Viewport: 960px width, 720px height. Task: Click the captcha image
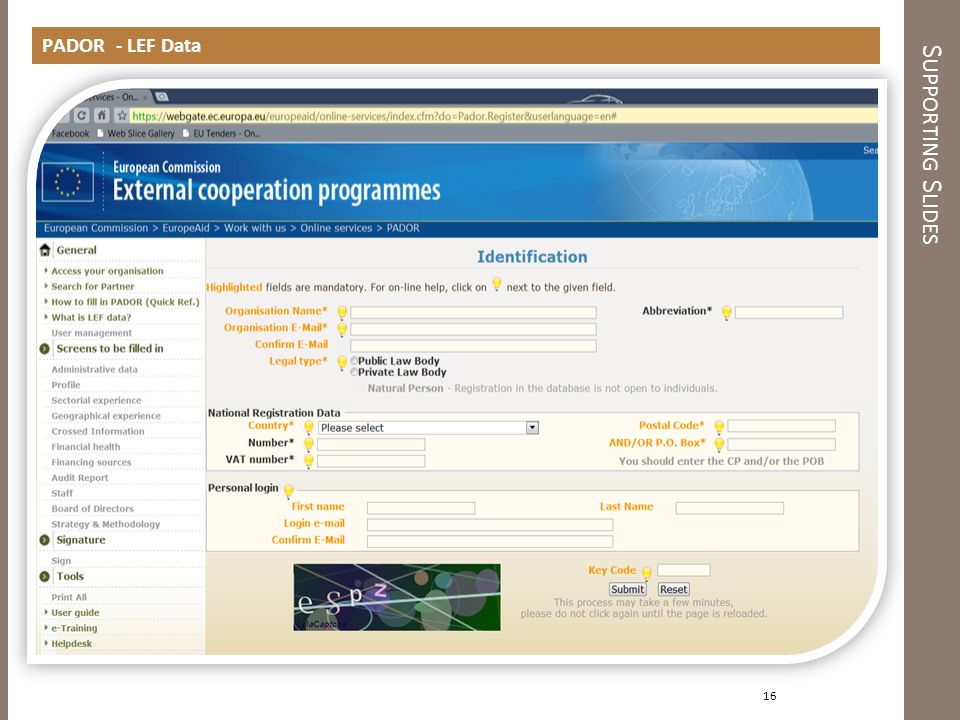[x=397, y=598]
